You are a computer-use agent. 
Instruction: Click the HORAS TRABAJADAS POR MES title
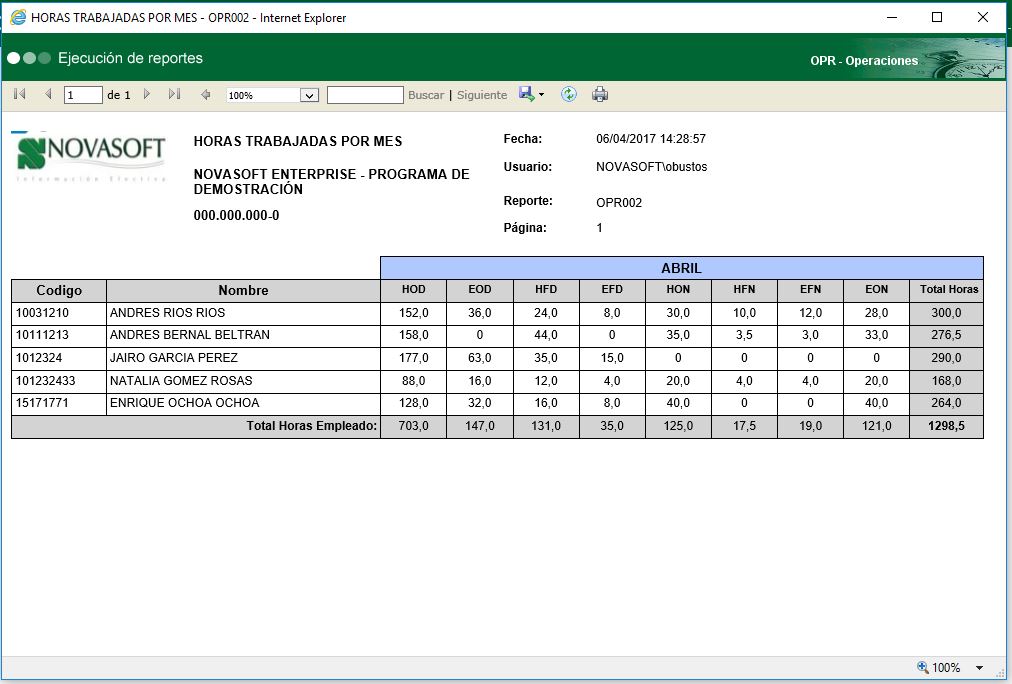point(298,141)
